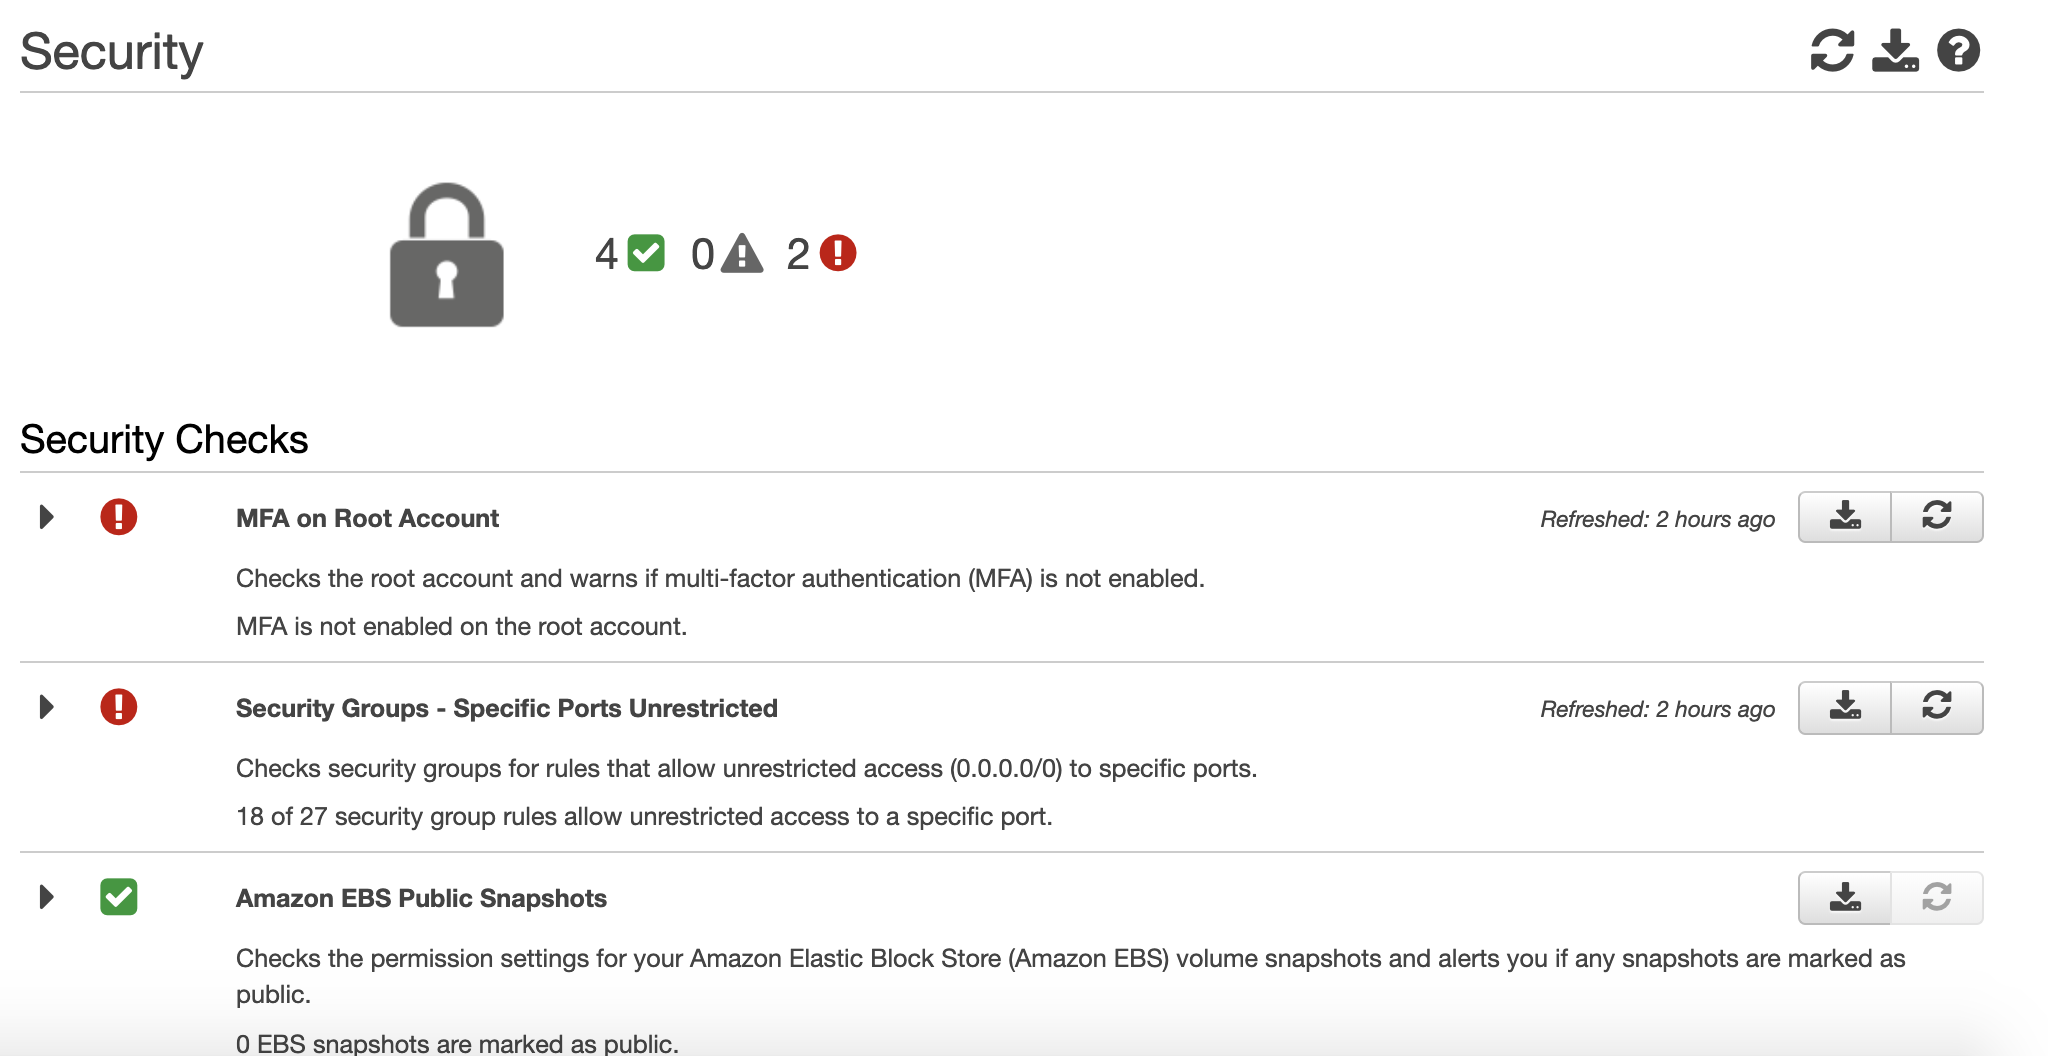Click green check icon beside EBS Snapshots
This screenshot has width=2048, height=1056.
pyautogui.click(x=118, y=897)
